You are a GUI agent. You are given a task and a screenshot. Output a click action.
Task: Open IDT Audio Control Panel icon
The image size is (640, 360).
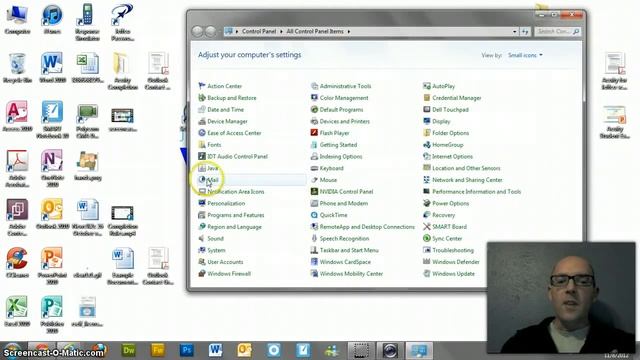point(202,156)
